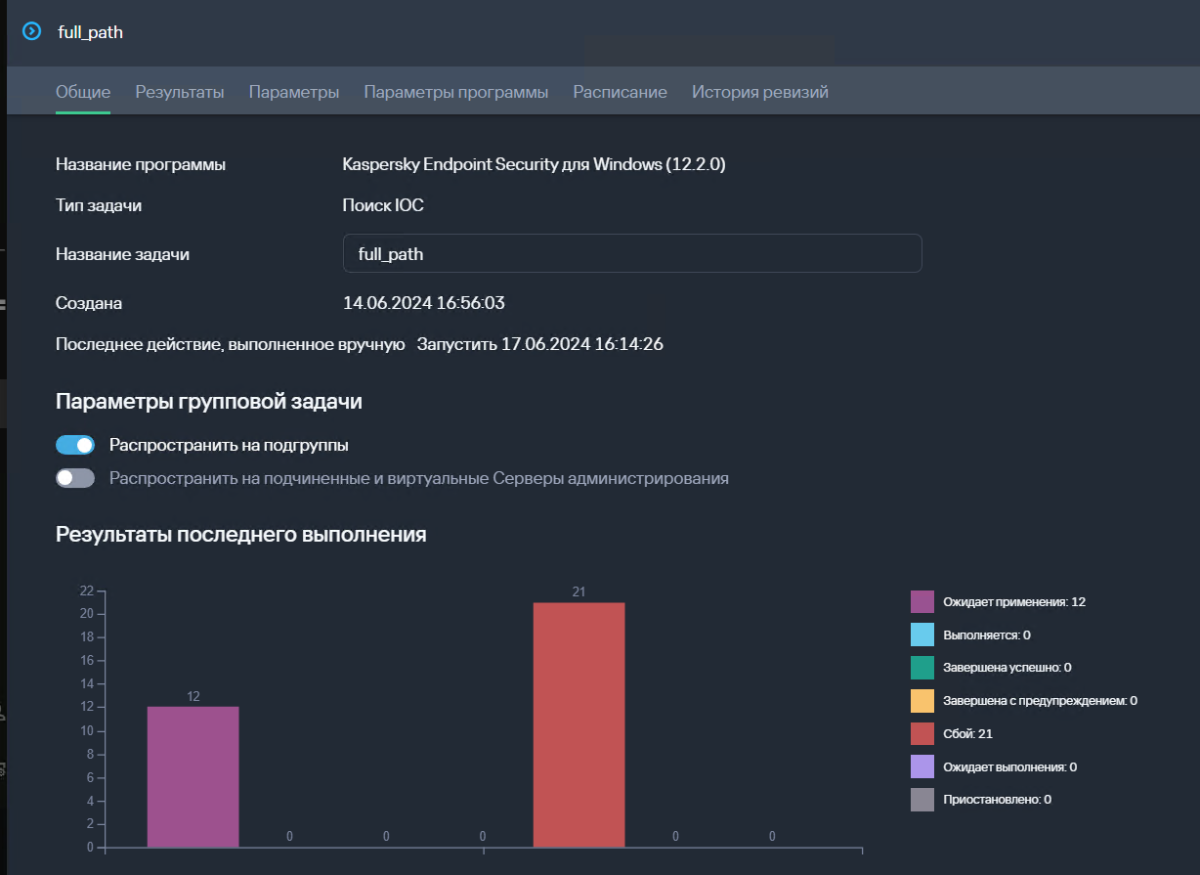Click the Ожидает применения legend color square

click(x=922, y=602)
